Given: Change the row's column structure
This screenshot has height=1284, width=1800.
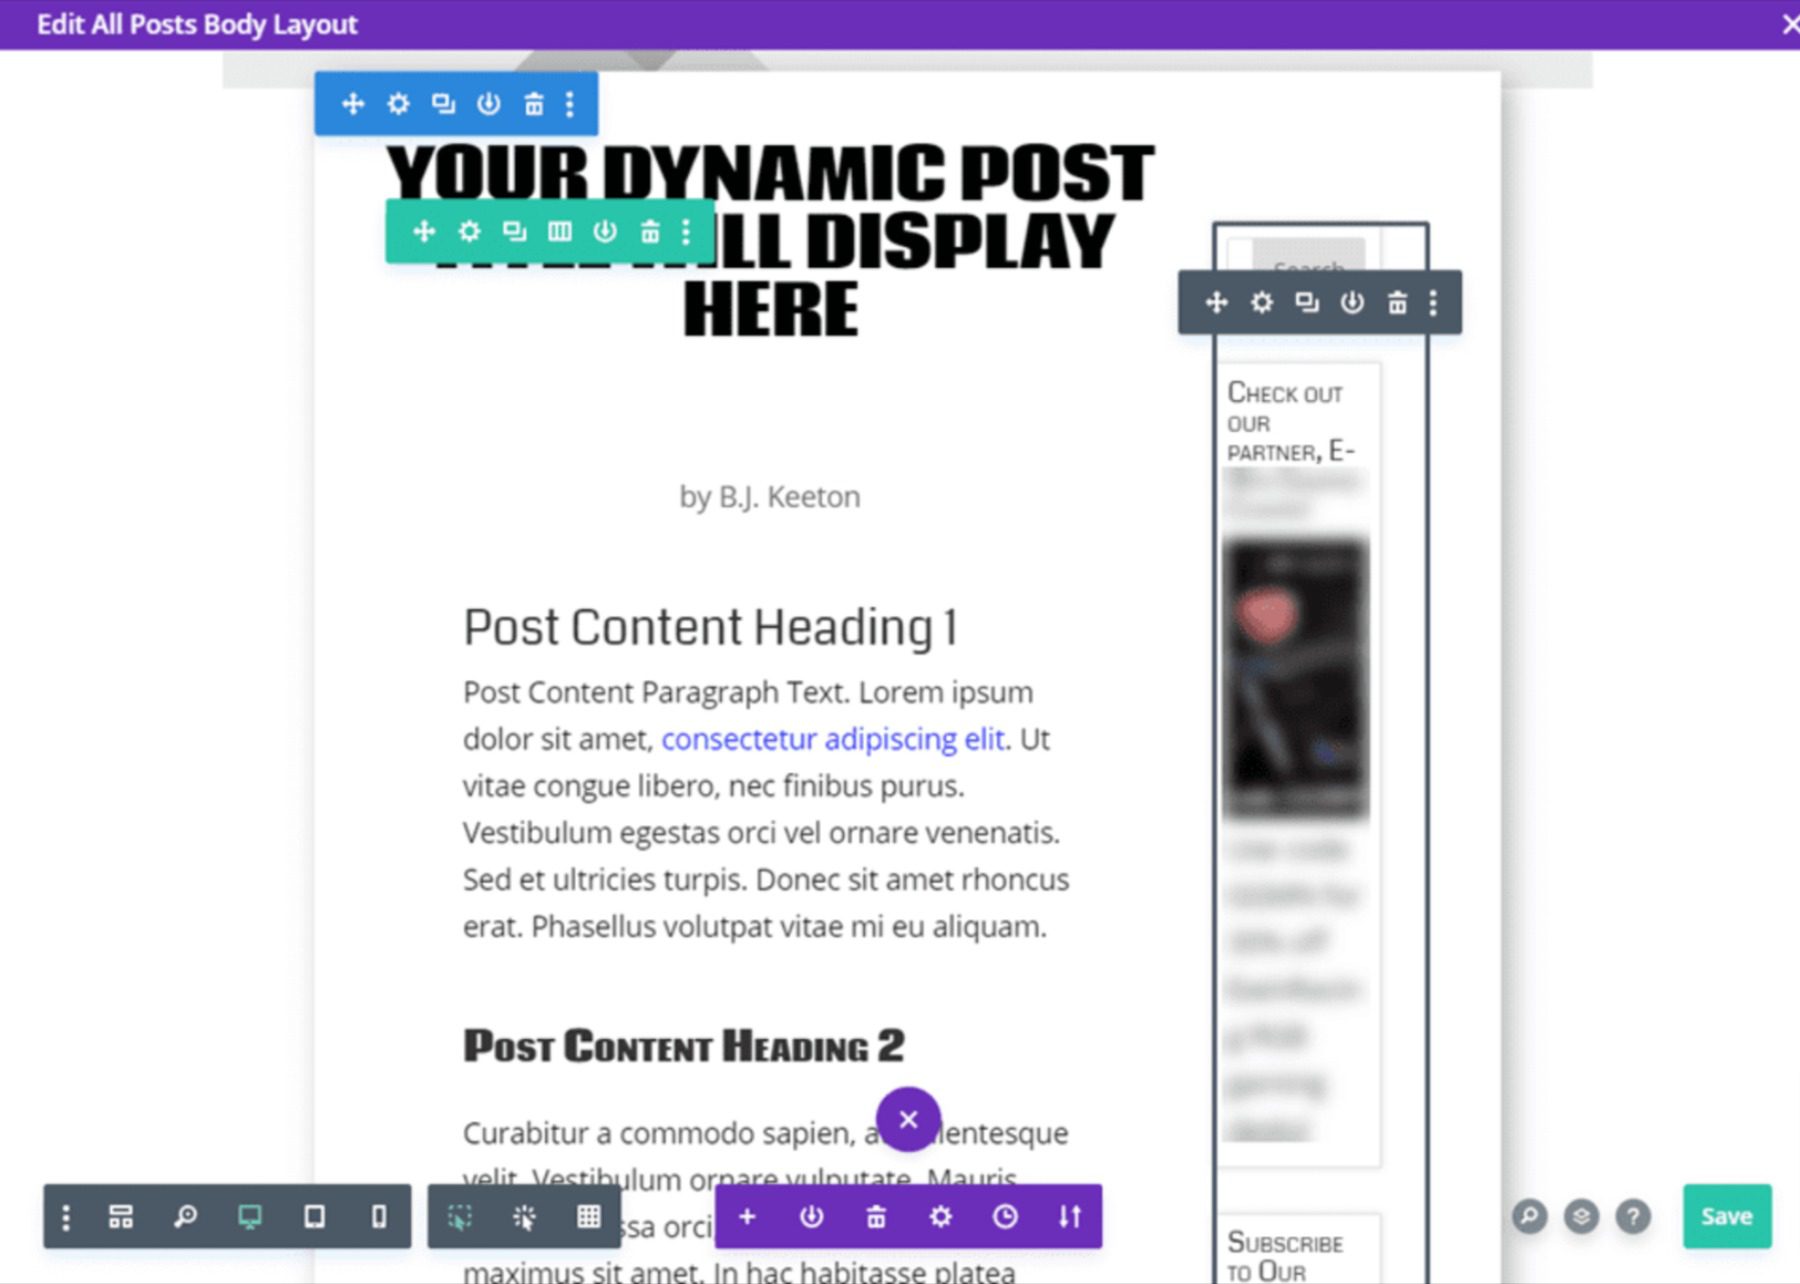Looking at the screenshot, I should 558,231.
